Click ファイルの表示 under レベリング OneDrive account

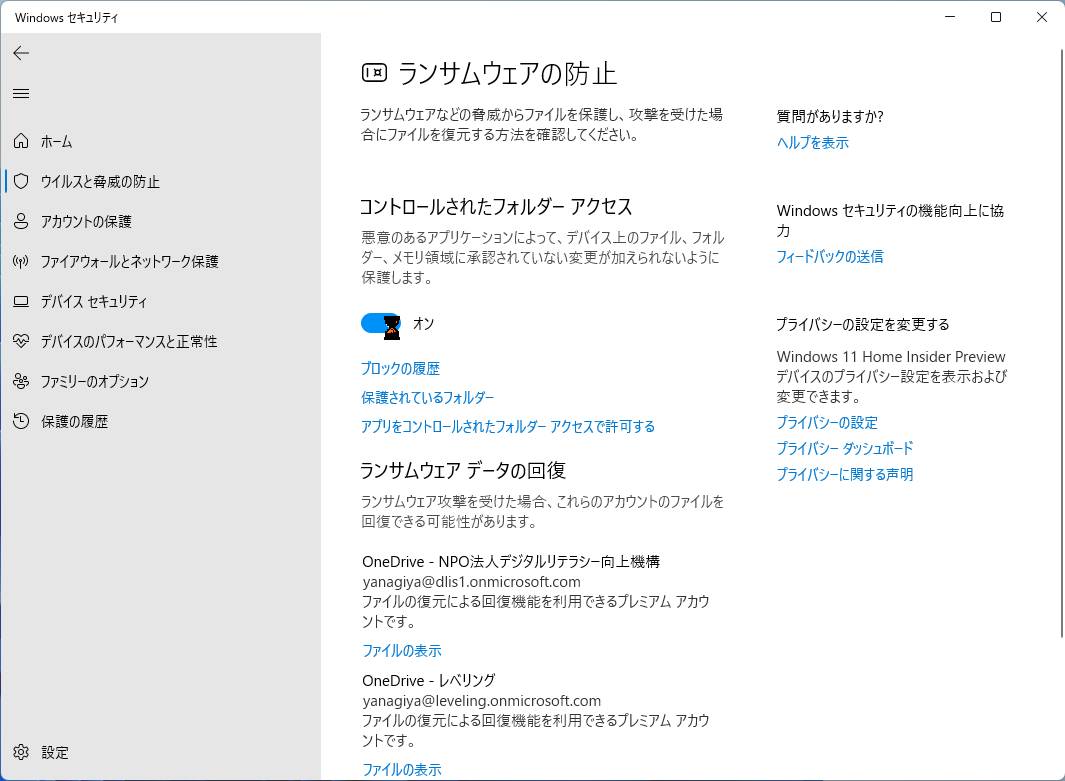401,769
